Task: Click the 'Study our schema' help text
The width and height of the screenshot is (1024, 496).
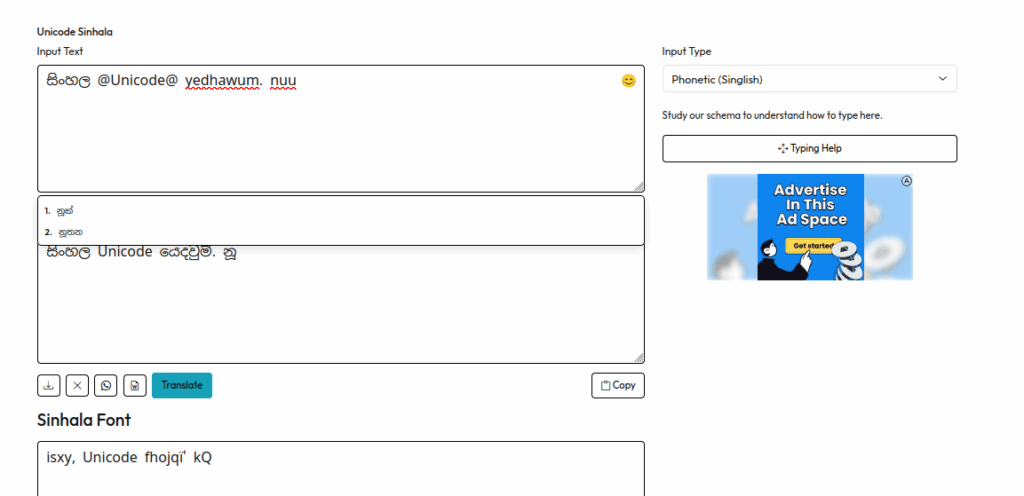Action: [x=772, y=116]
